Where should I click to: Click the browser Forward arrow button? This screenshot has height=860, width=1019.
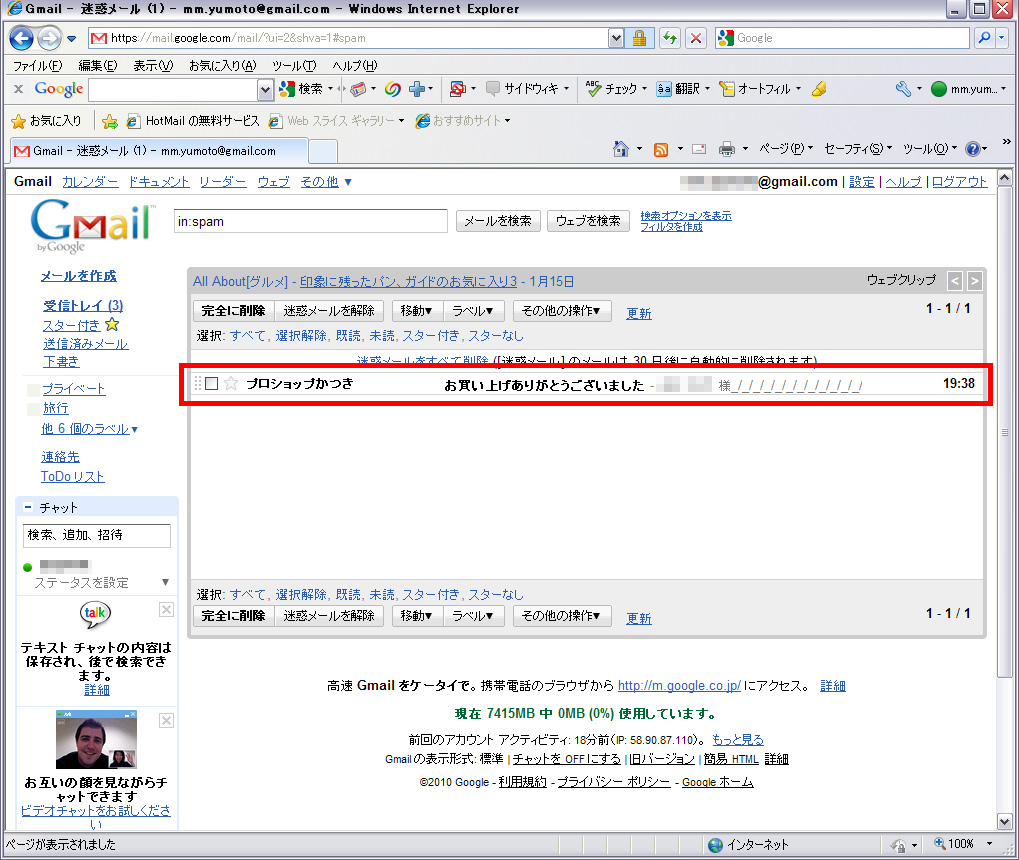(x=49, y=38)
